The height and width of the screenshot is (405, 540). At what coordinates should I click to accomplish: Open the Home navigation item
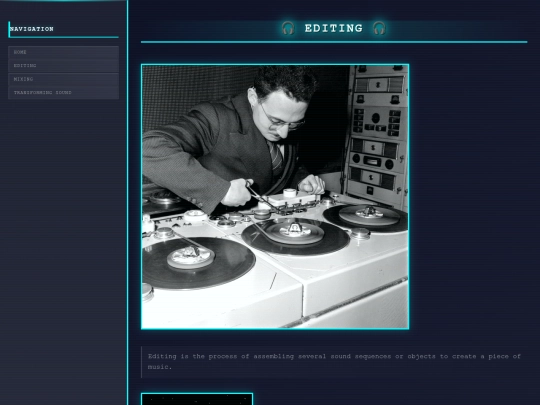63,52
